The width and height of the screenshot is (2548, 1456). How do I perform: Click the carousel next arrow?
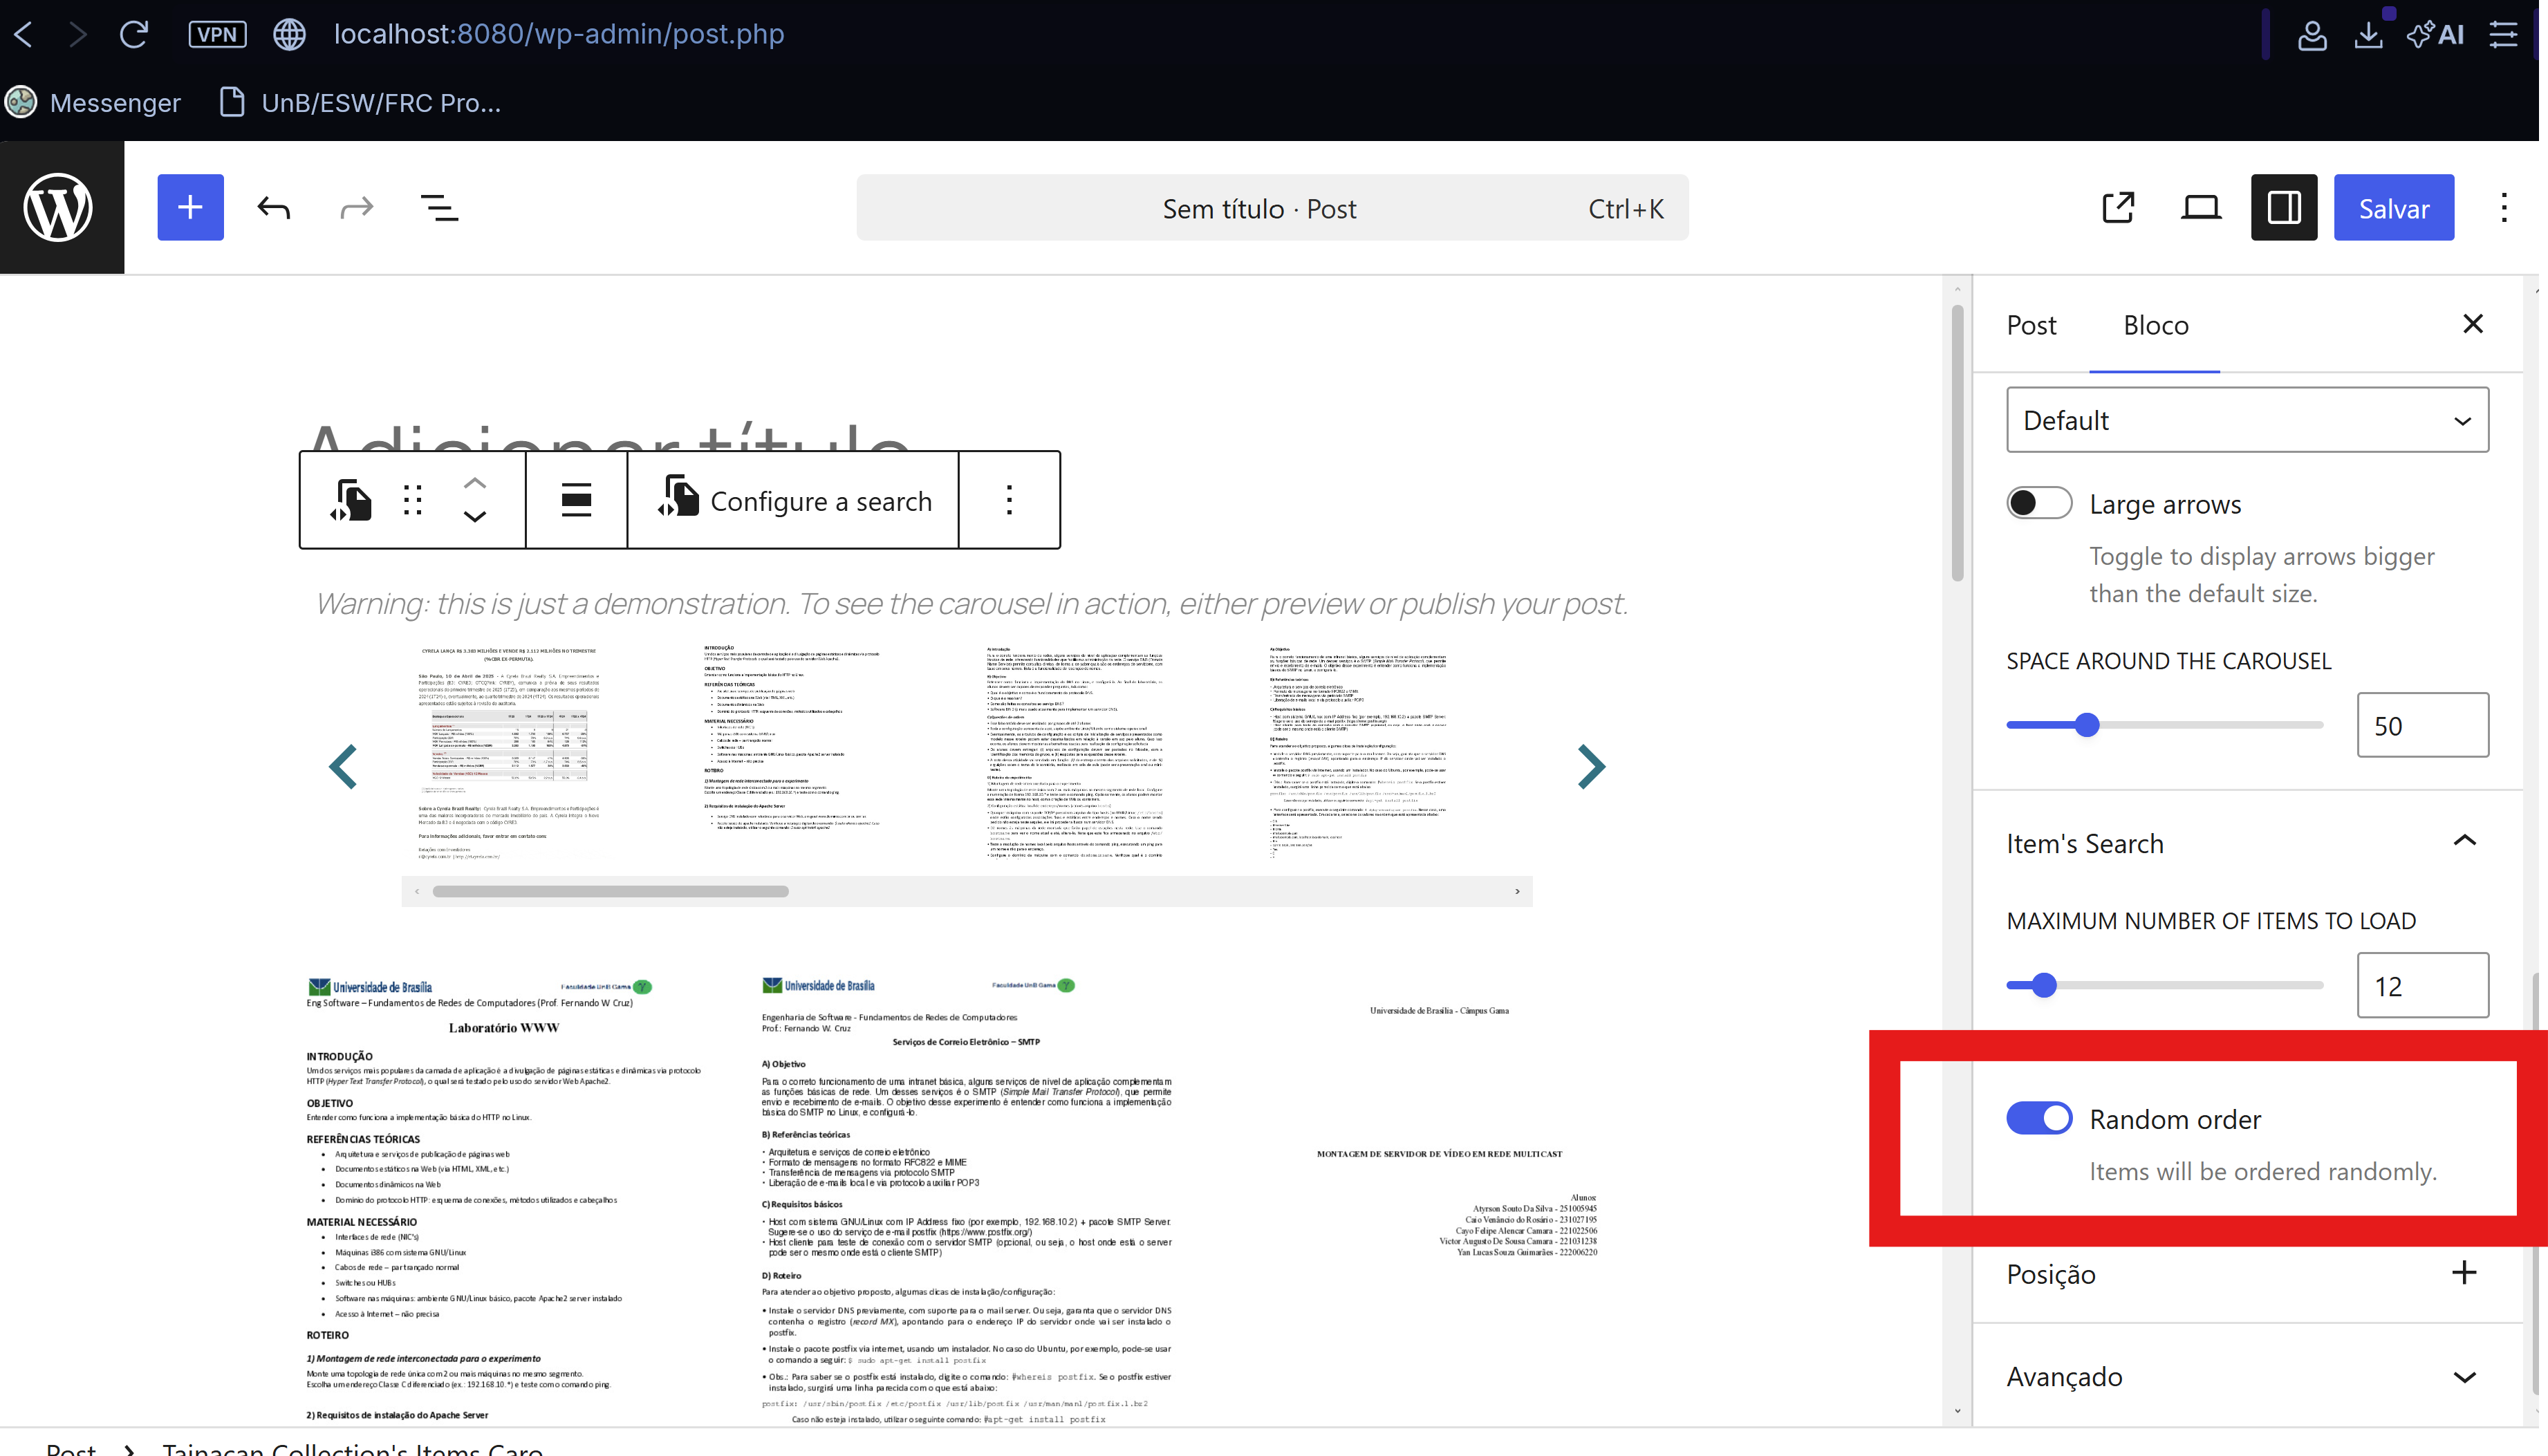tap(1590, 767)
